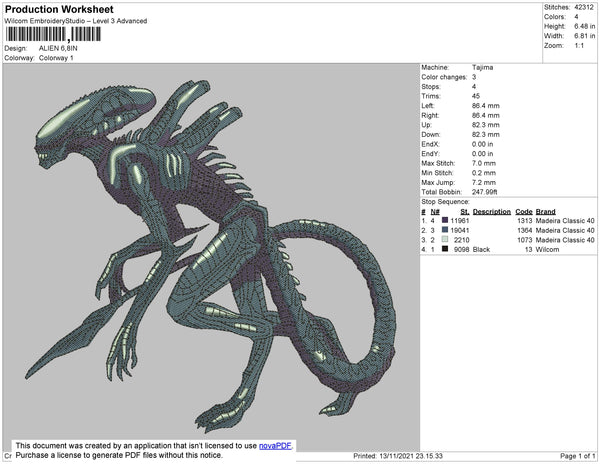Click the Brand column header

546,212
